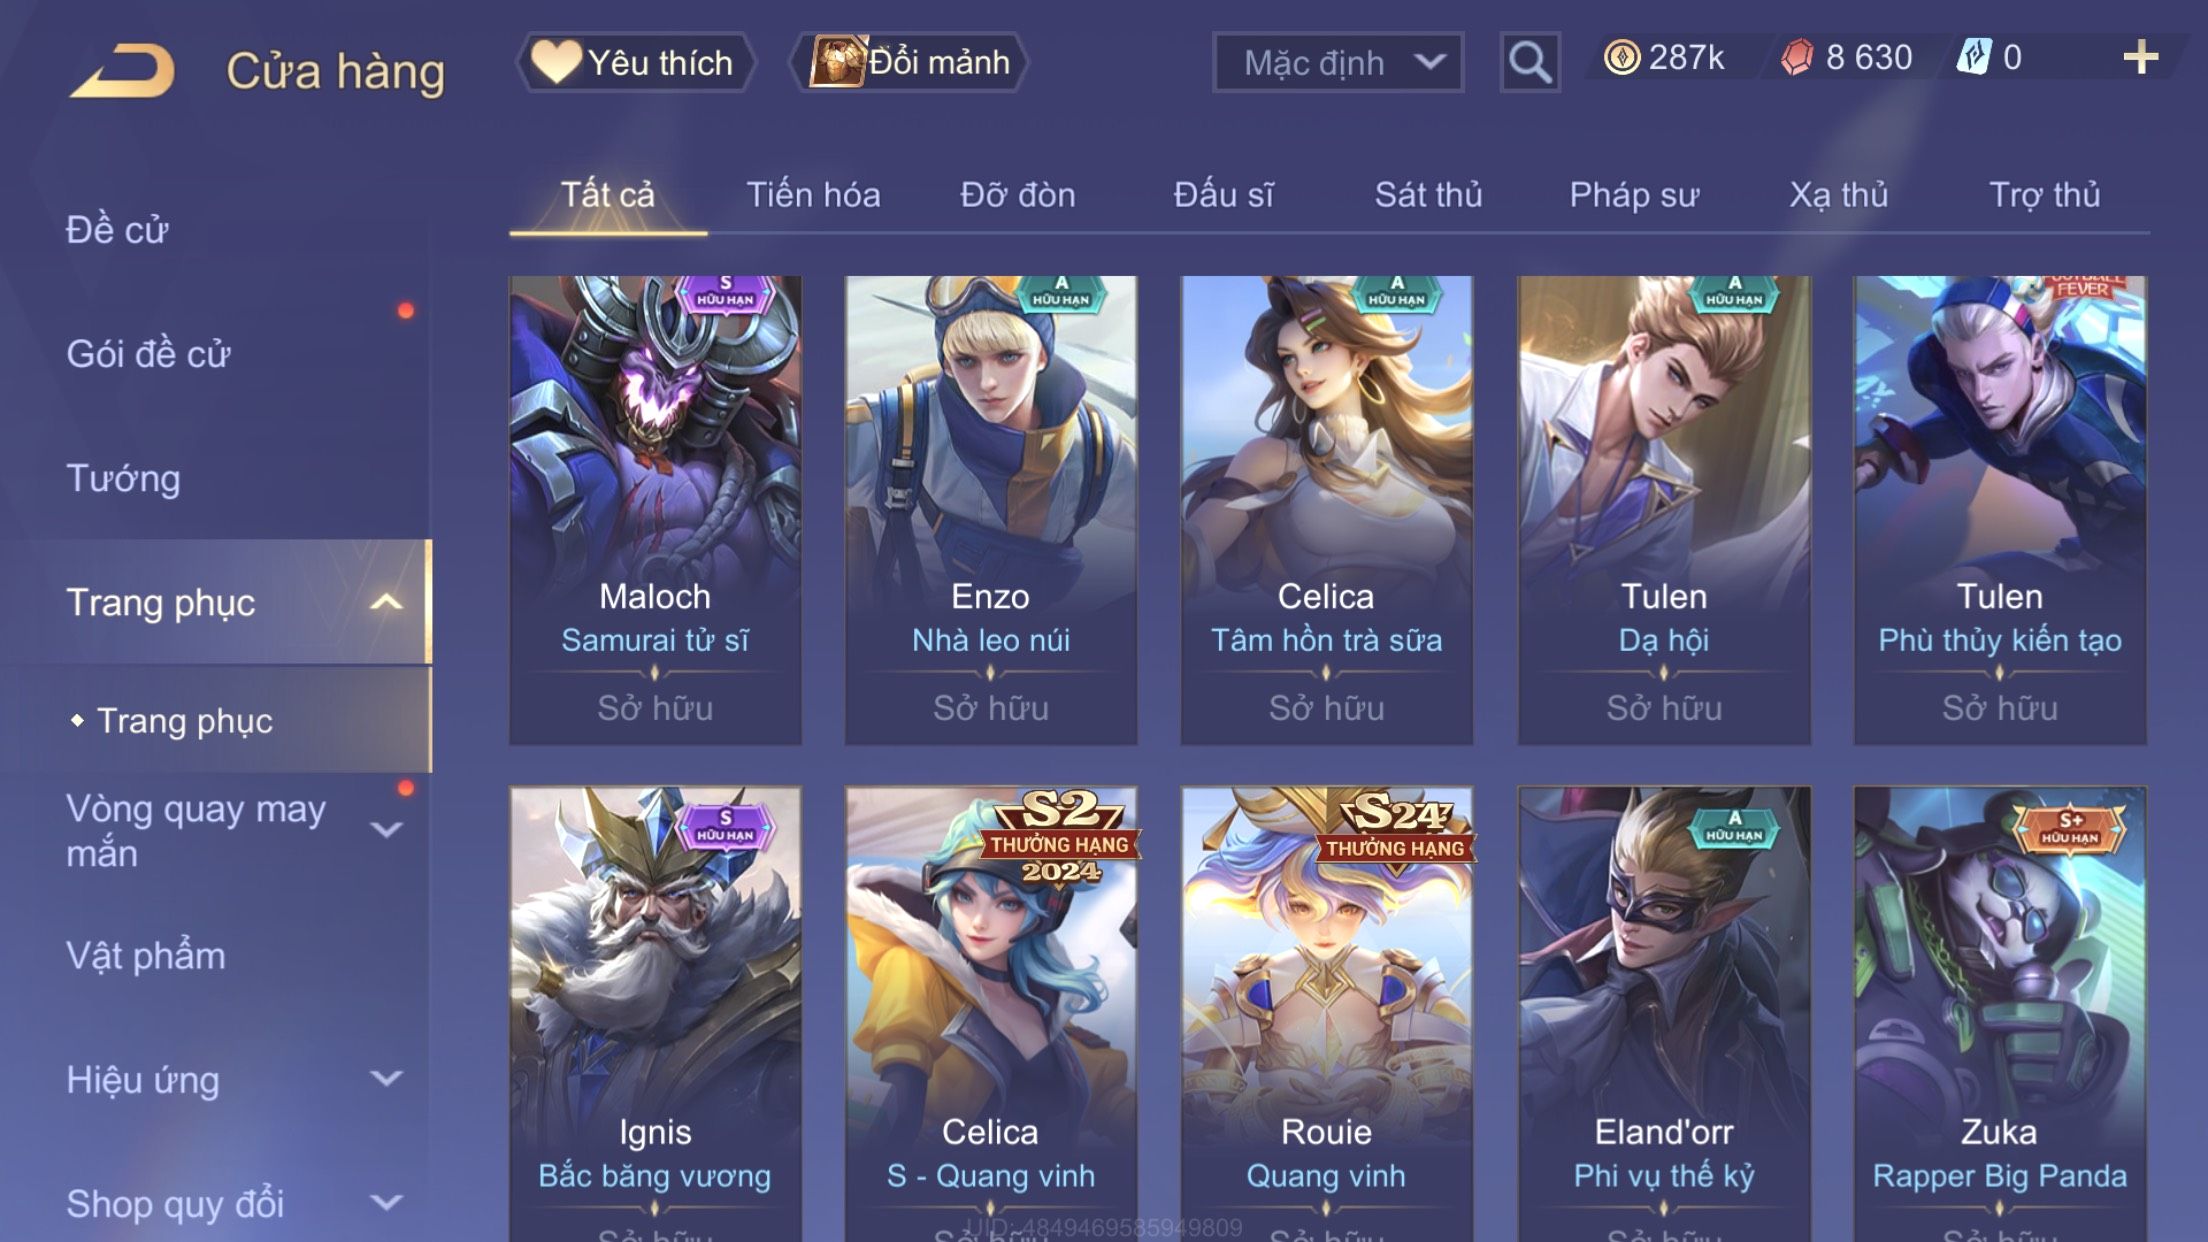This screenshot has height=1242, width=2208.
Task: Tap the gold coin 287k icon
Action: [1621, 58]
